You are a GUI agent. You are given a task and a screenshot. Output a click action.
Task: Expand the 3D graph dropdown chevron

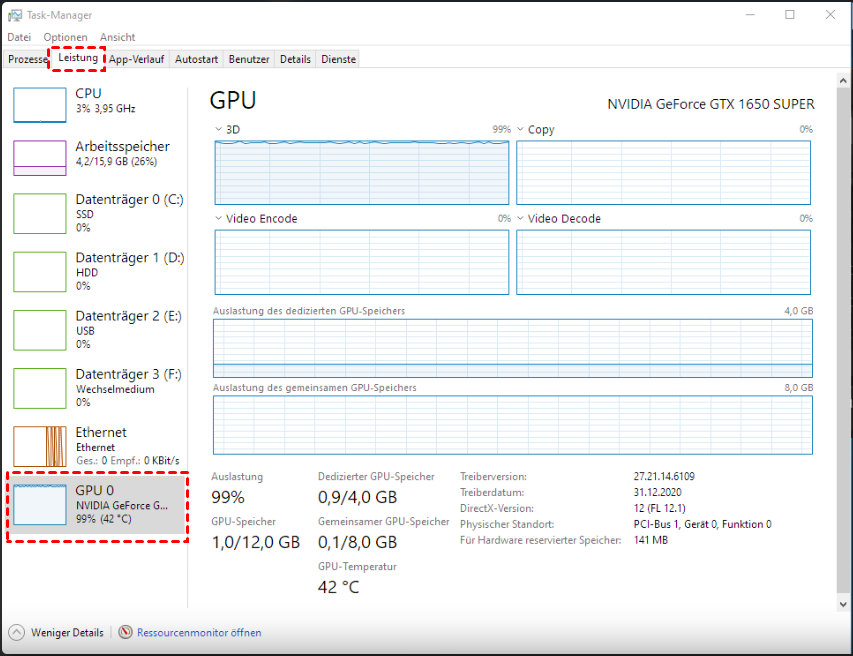(x=219, y=130)
